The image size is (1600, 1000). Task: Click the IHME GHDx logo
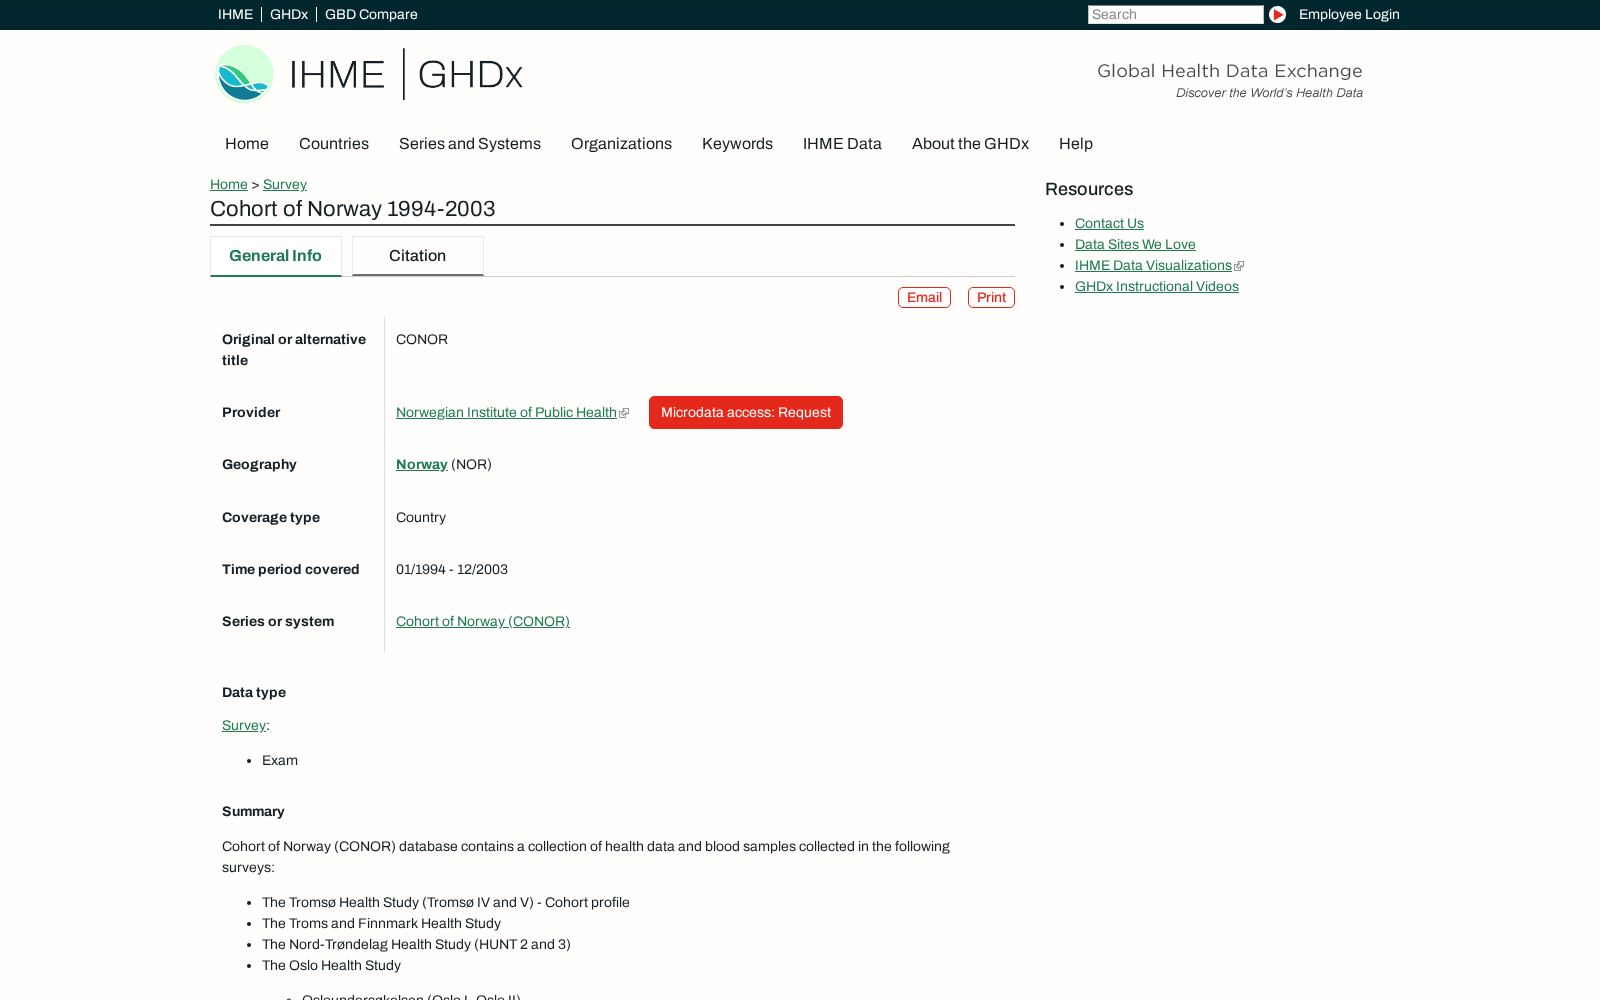coord(369,74)
